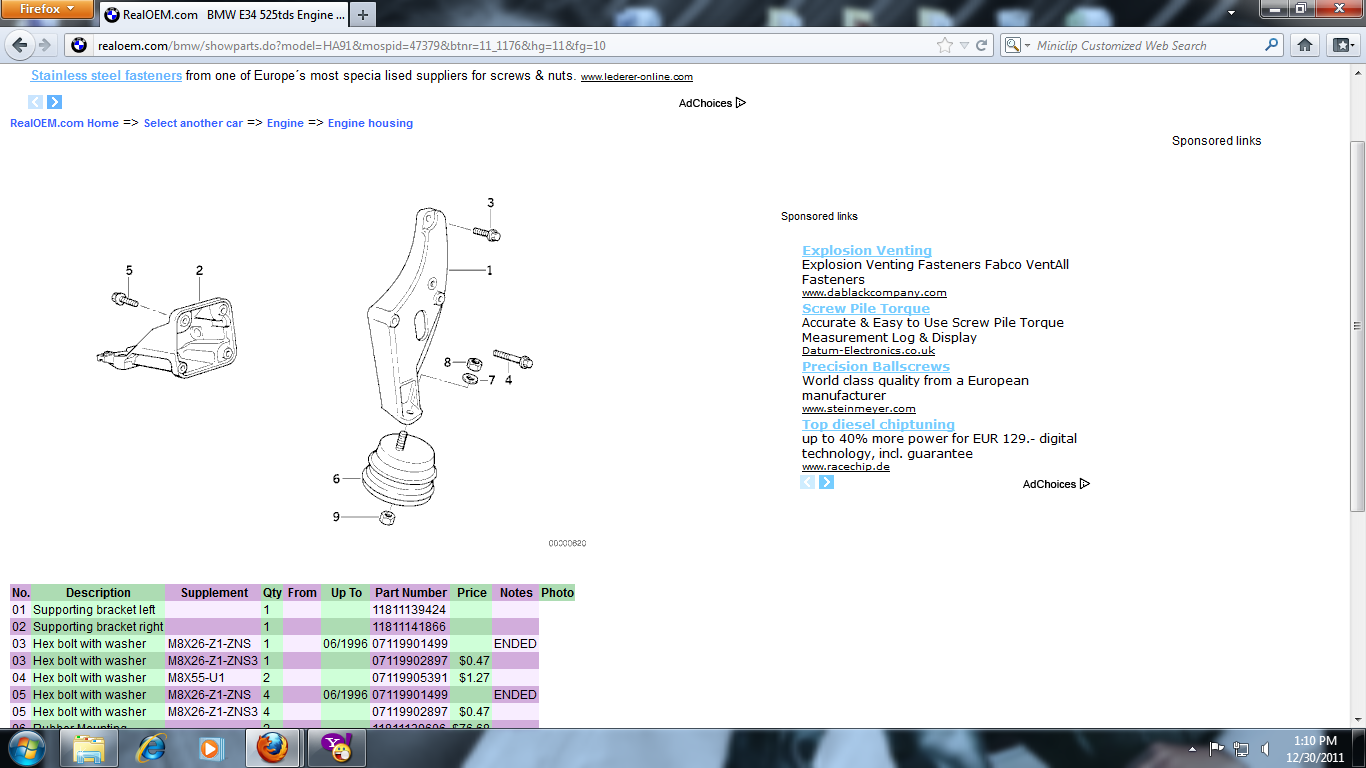Image resolution: width=1366 pixels, height=768 pixels.
Task: Open a new tab with the plus button
Action: [x=362, y=15]
